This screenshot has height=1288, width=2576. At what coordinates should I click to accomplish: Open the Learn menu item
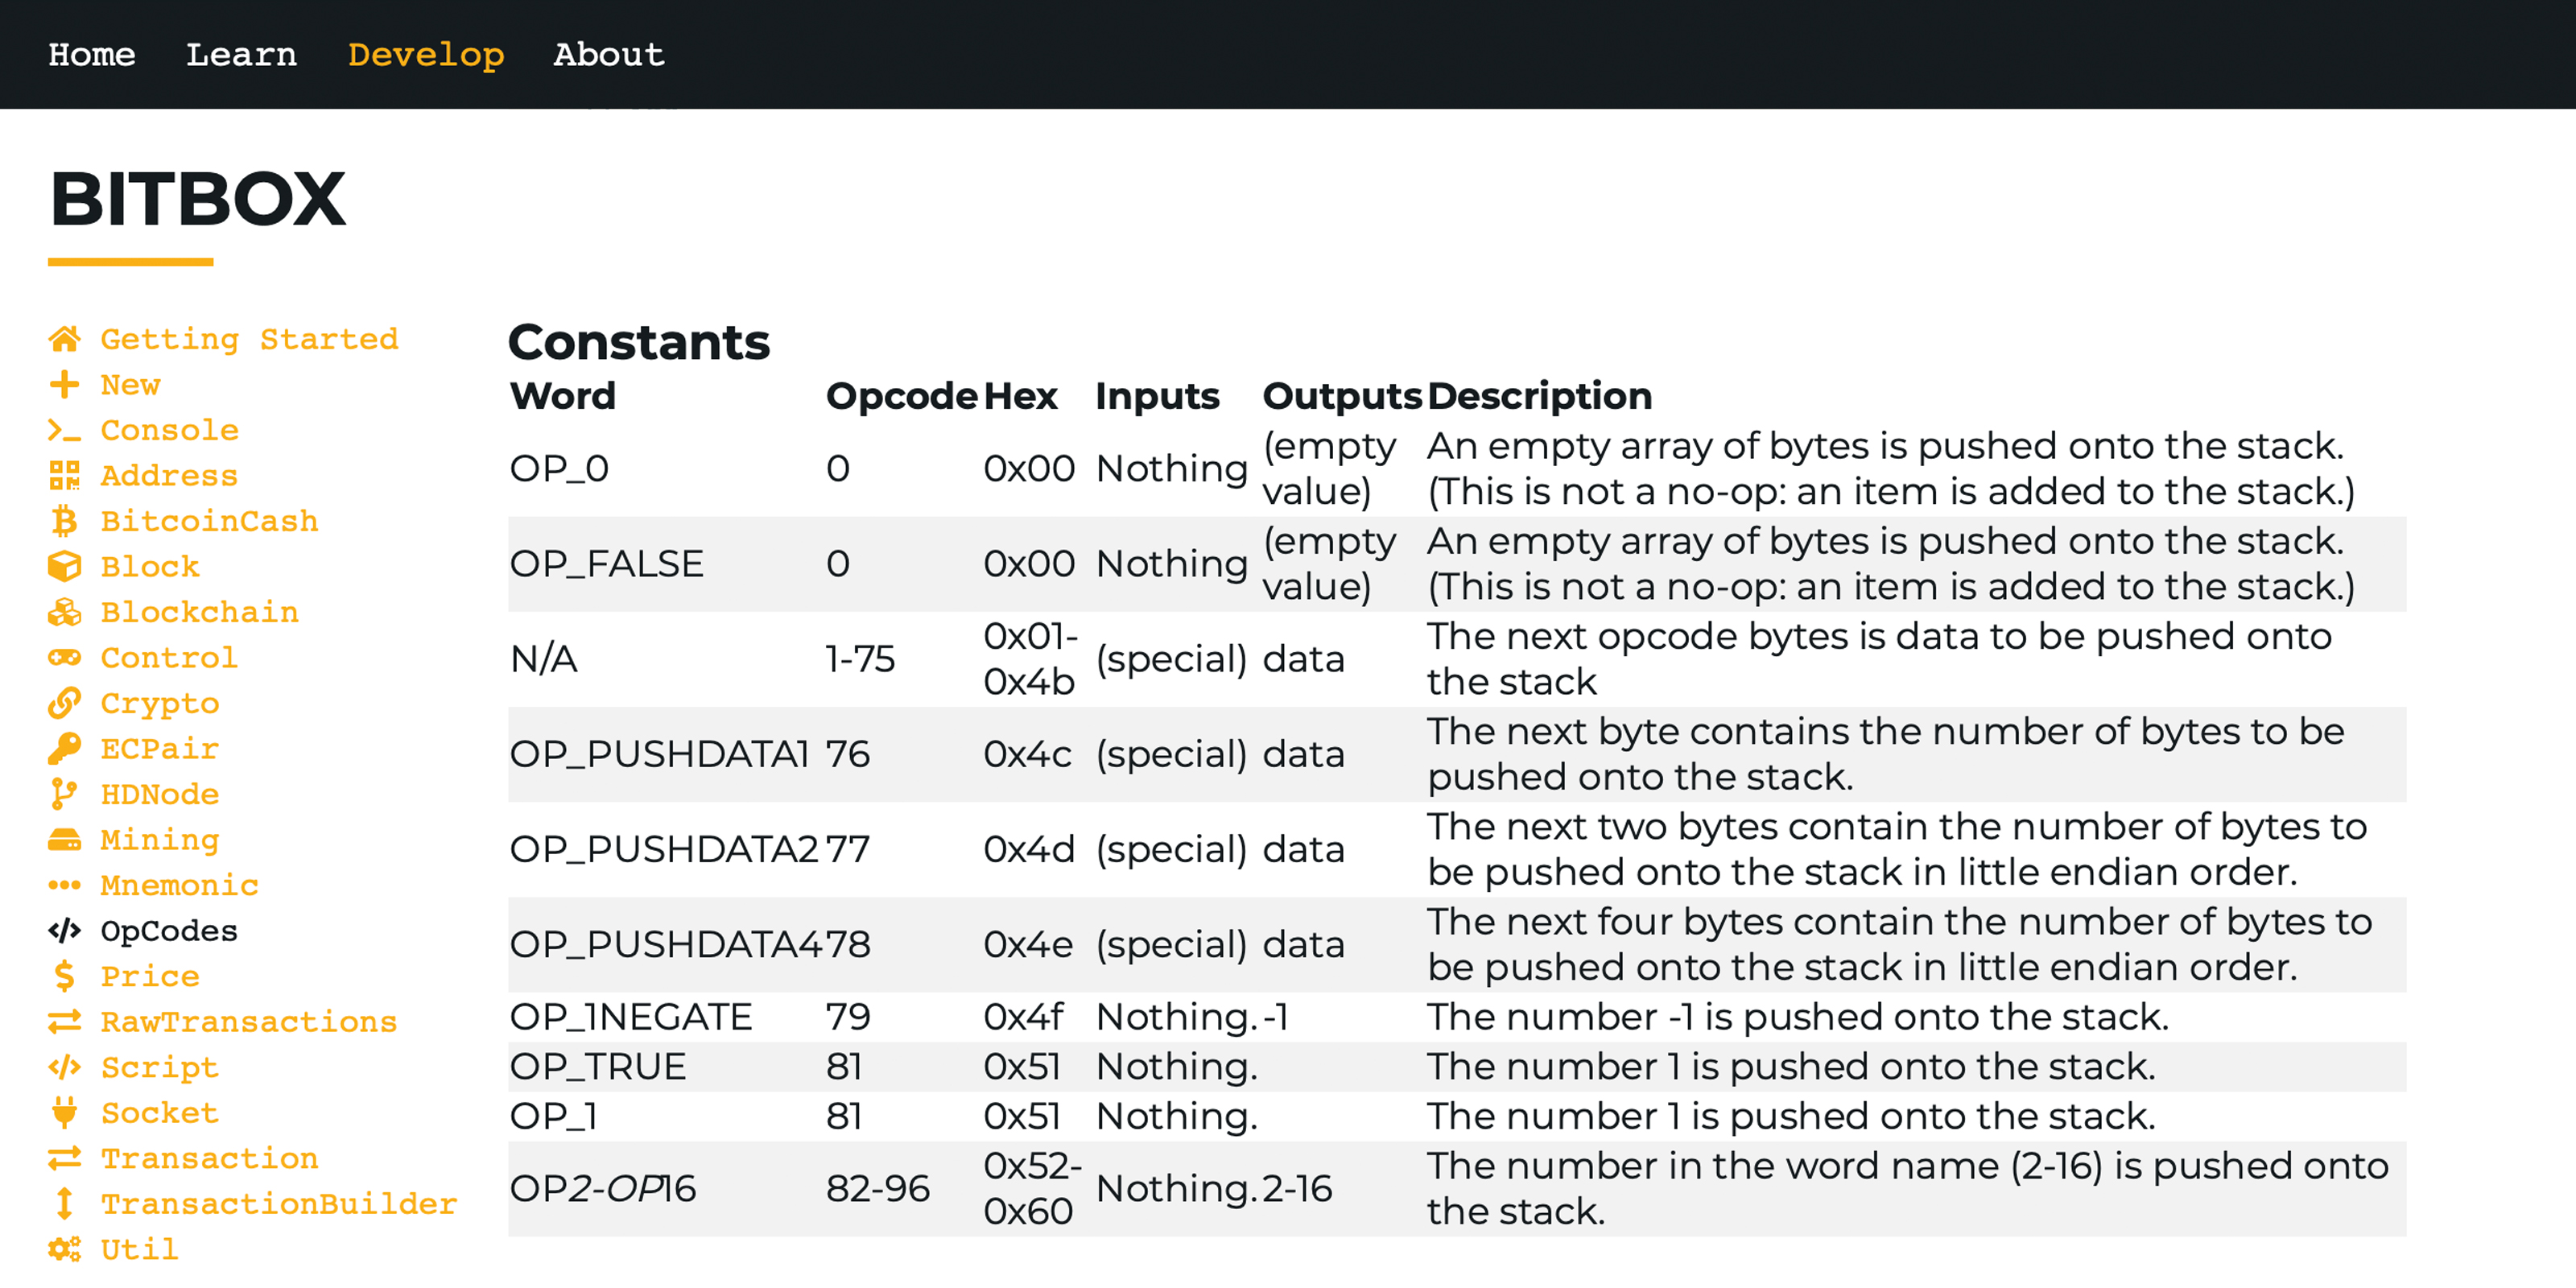click(x=241, y=54)
